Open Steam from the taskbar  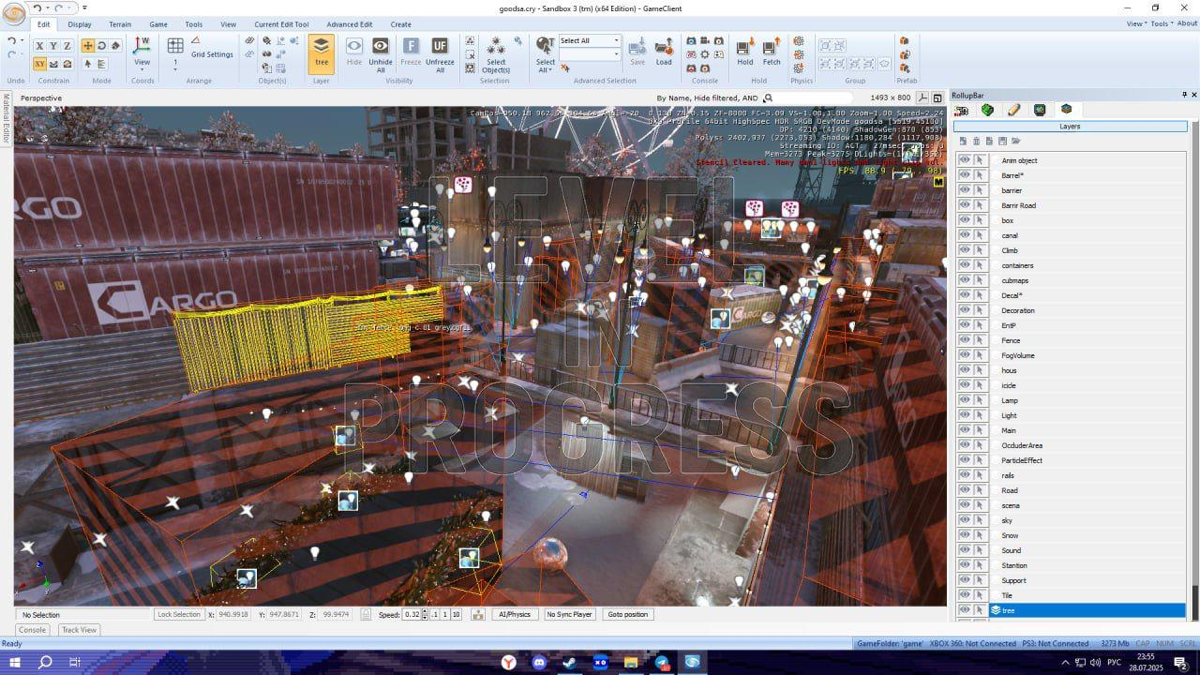[x=570, y=662]
